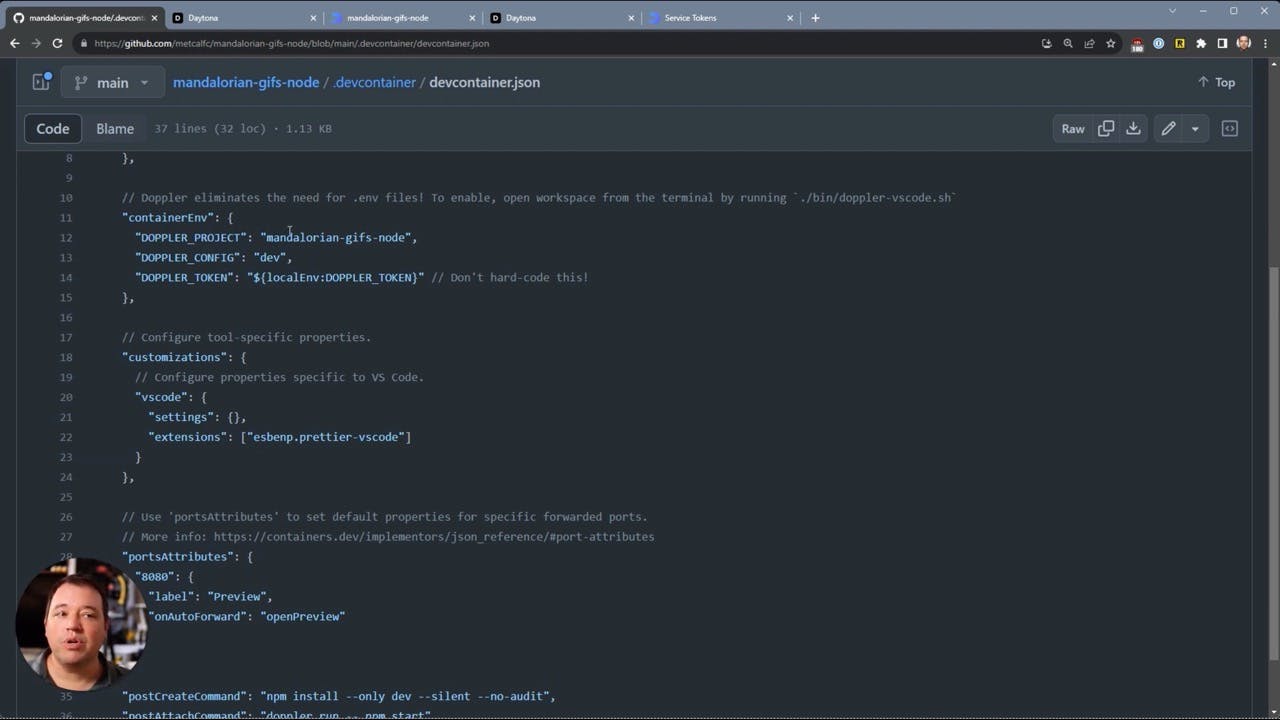1280x720 pixels.
Task: Click the containers.dev URL in comment
Action: (434, 537)
